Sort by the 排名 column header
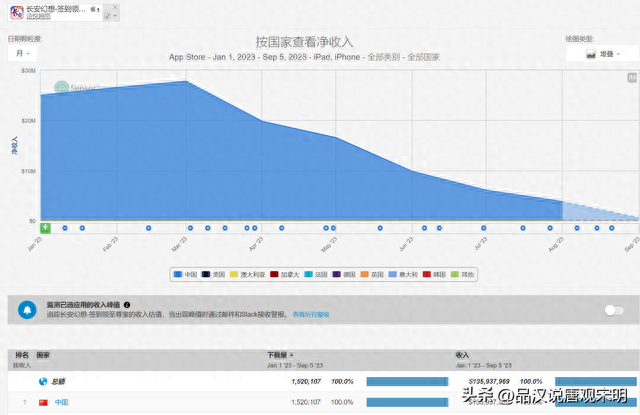This screenshot has height=415, width=640. coord(22,355)
